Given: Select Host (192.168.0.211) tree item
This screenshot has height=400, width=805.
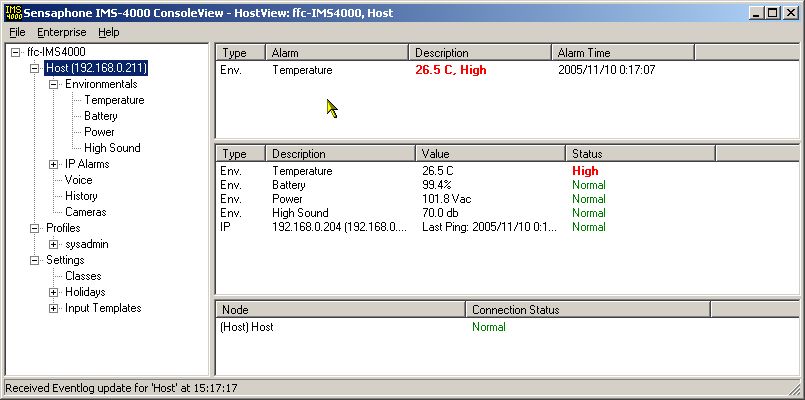Looking at the screenshot, I should [x=97, y=68].
